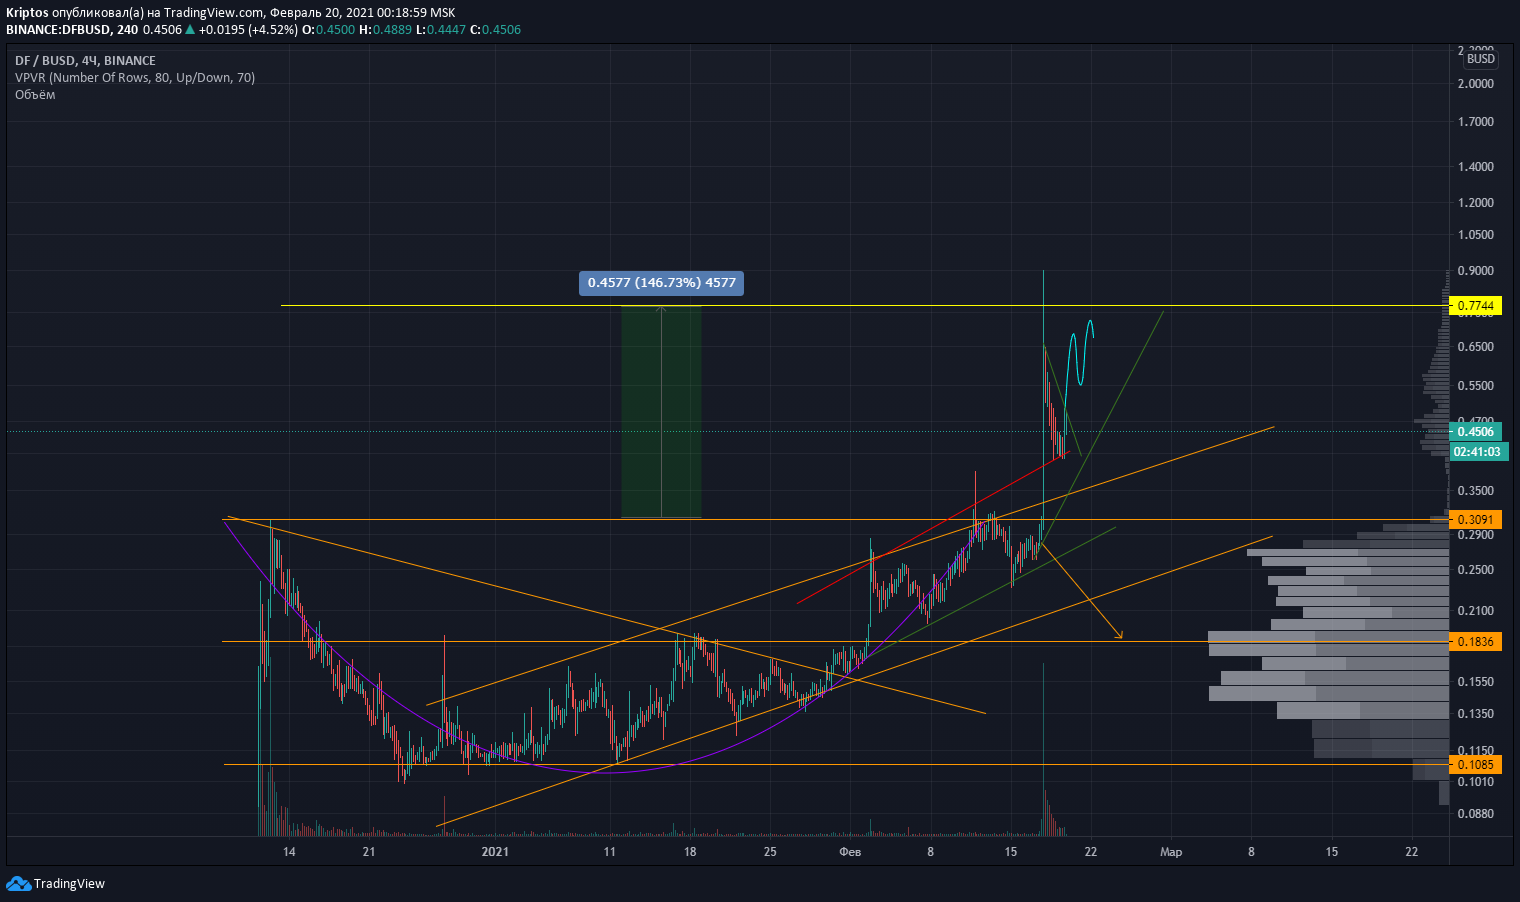Click the +0.0195 (+4.52%) change value in the header
Viewport: 1520px width, 902px height.
click(248, 29)
